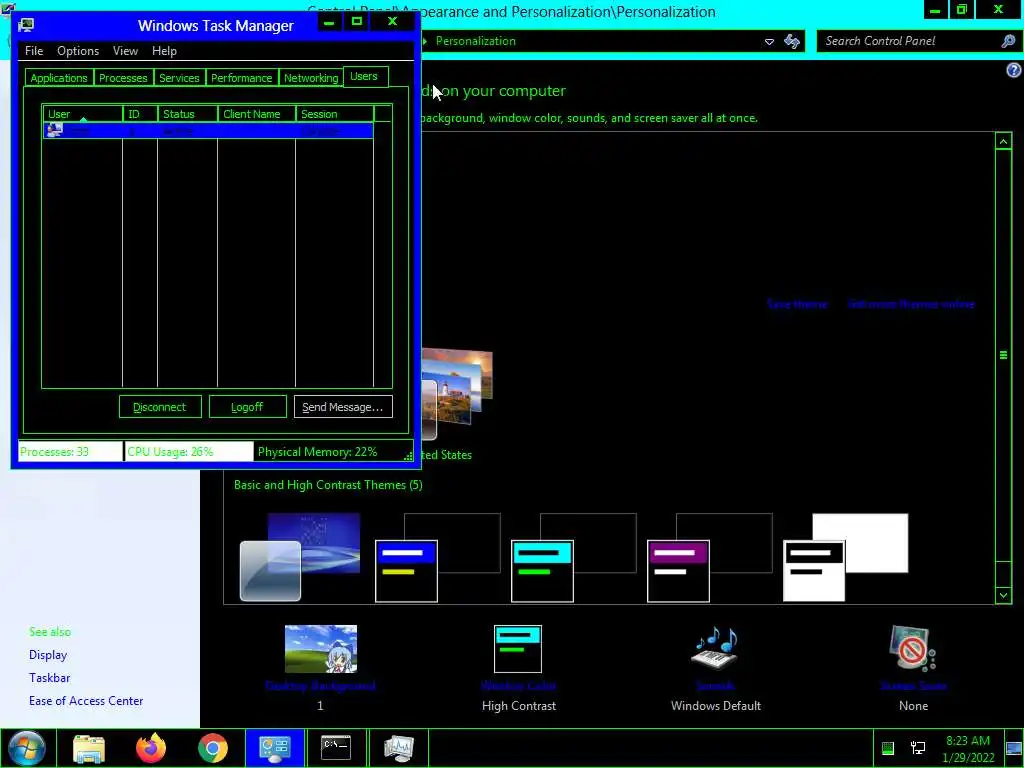Open the Help menu in Task Manager
1024x768 pixels.
(164, 51)
